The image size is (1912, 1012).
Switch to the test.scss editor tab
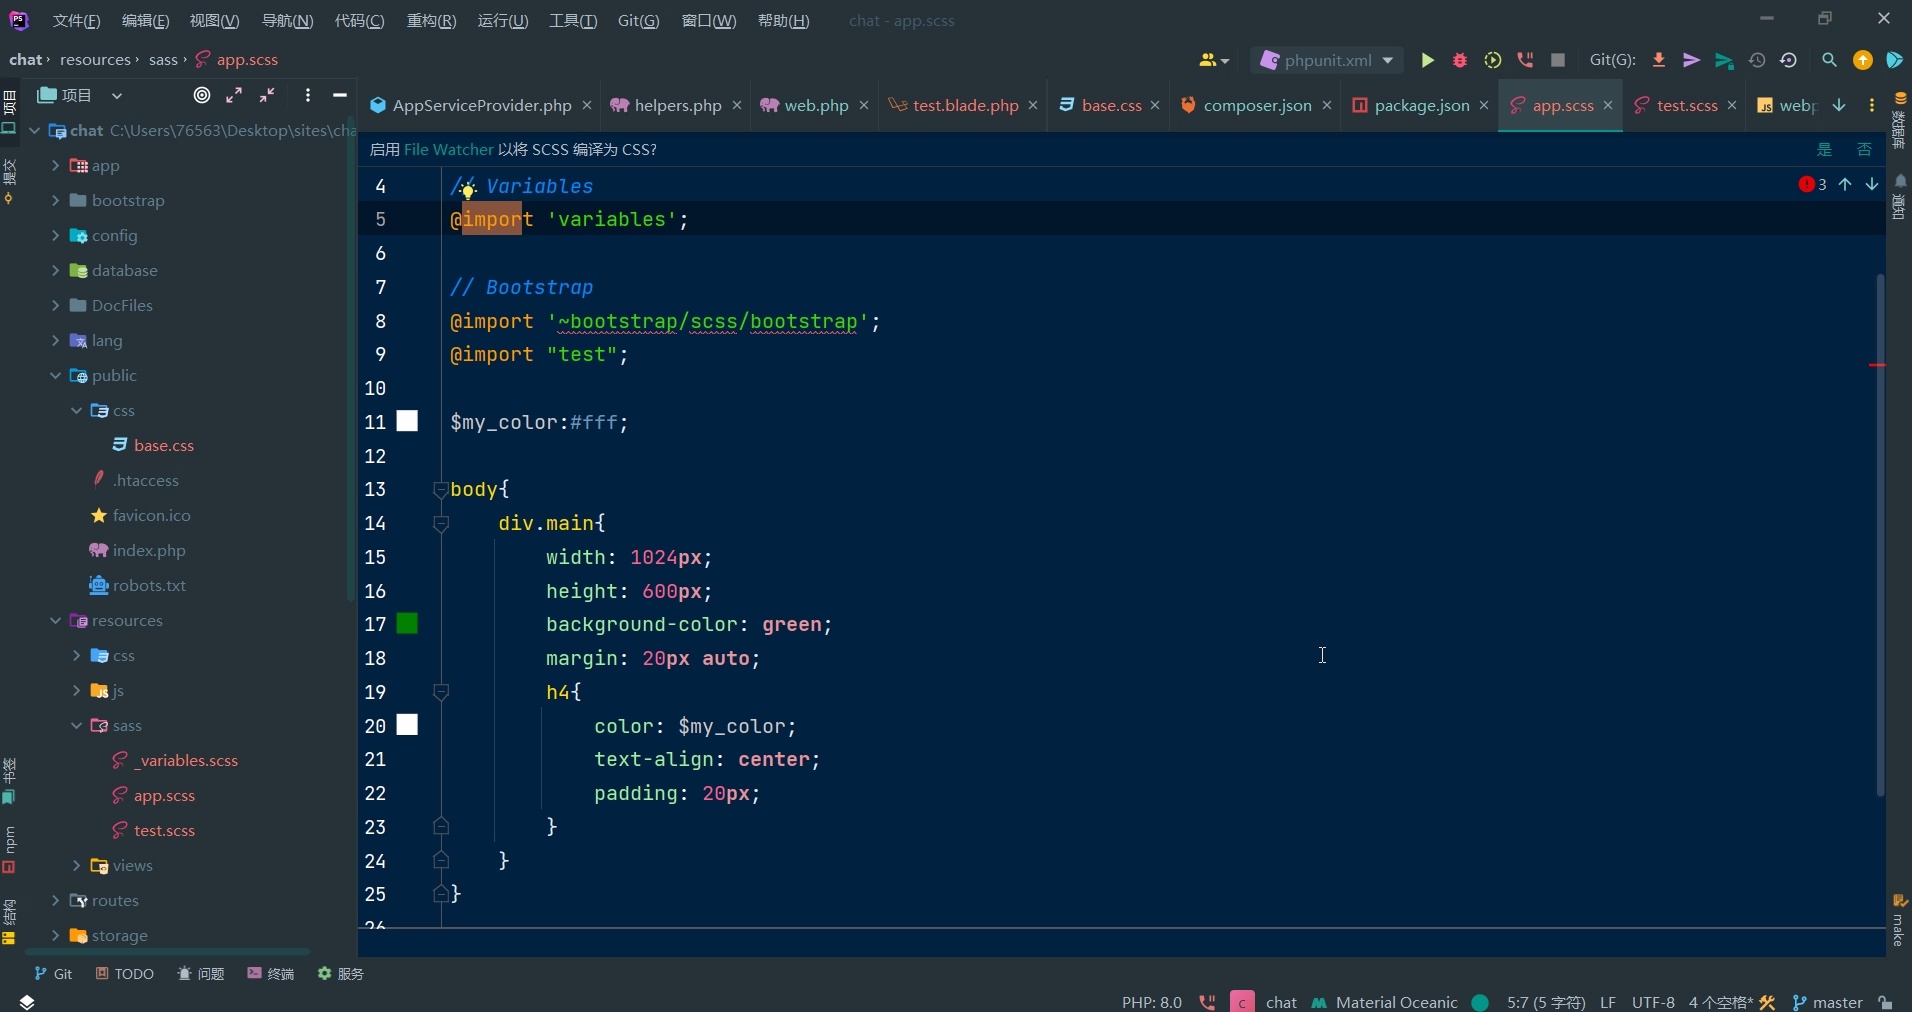[x=1686, y=106]
